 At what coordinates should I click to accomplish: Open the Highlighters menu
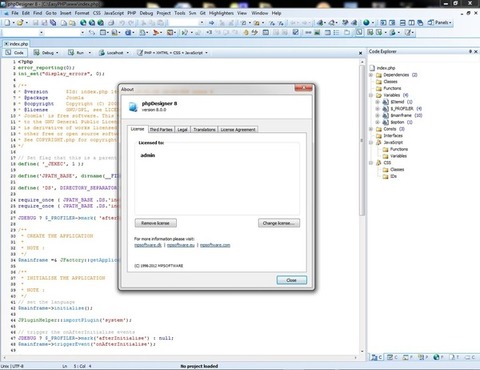coord(221,13)
